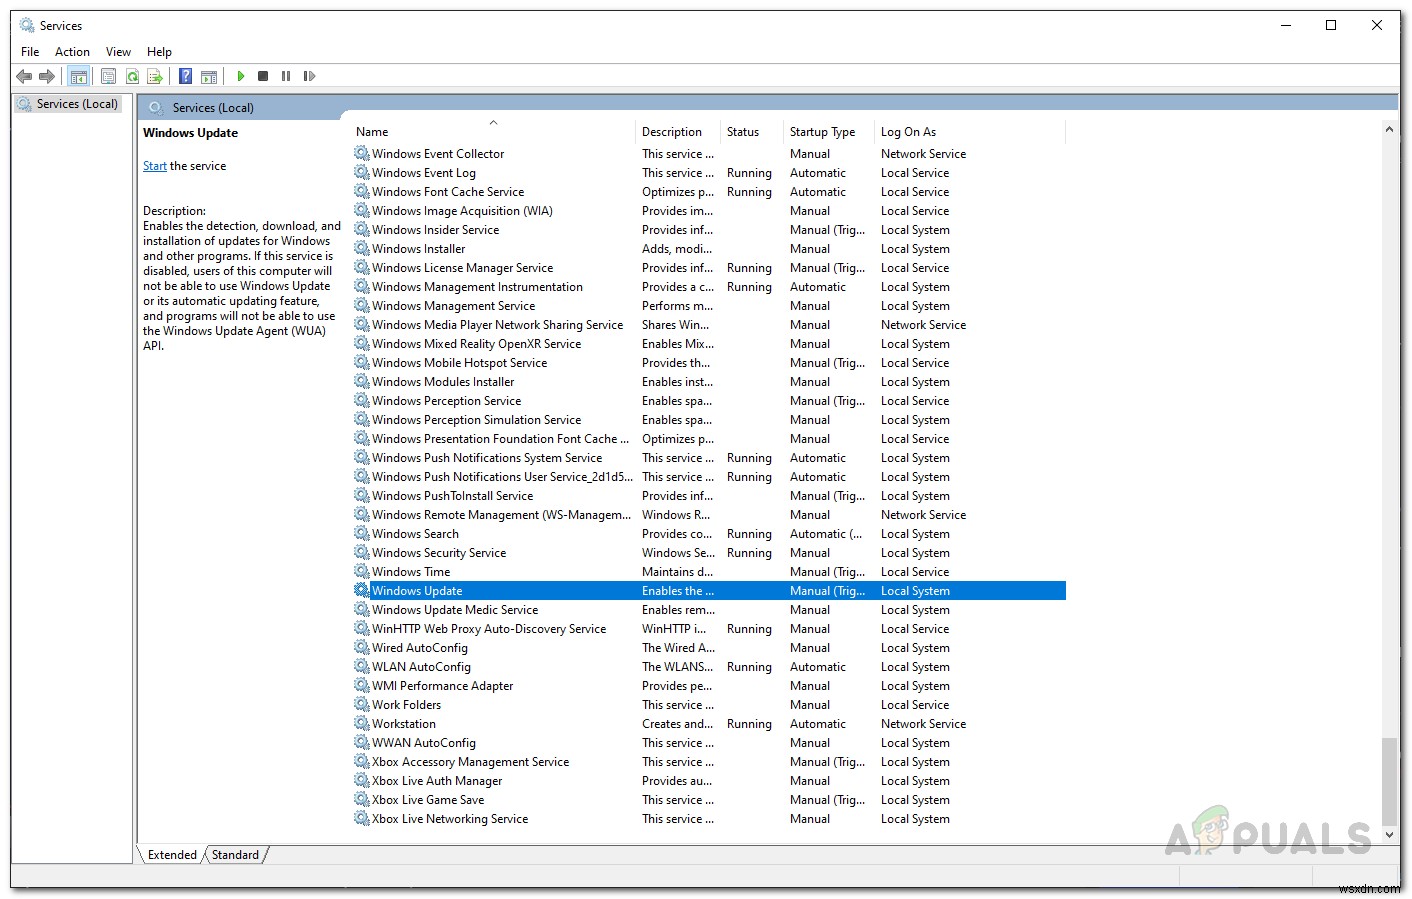Restart the service with the restart icon
Viewport: 1412px width, 899px height.
click(x=309, y=76)
